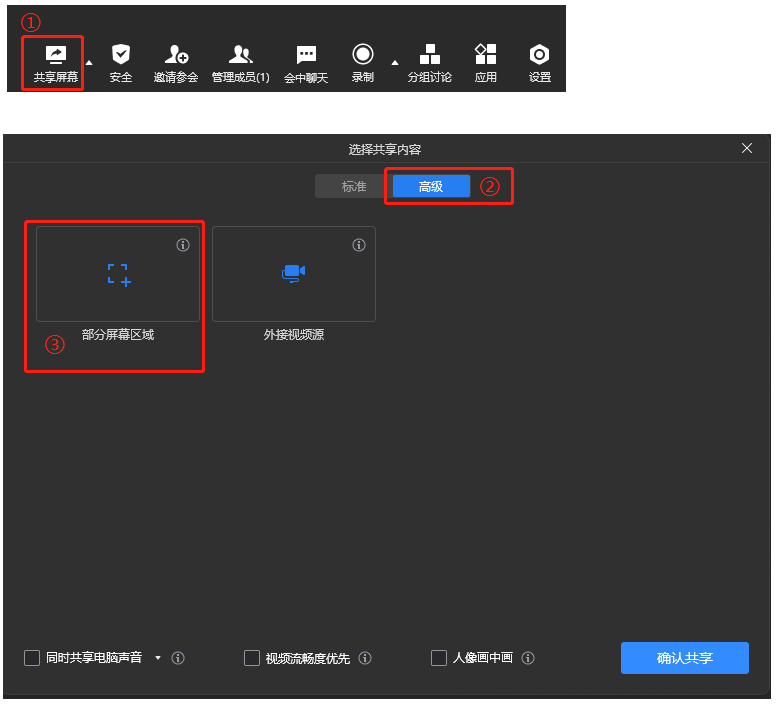Enable 人像画中画 checkbox

[x=439, y=658]
